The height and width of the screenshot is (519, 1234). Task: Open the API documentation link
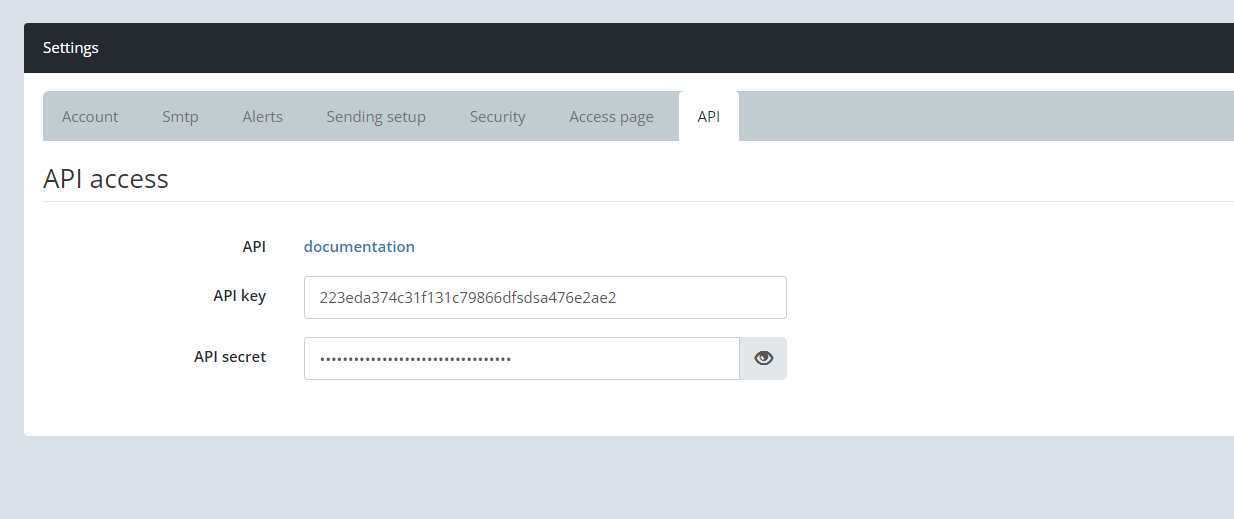[359, 246]
